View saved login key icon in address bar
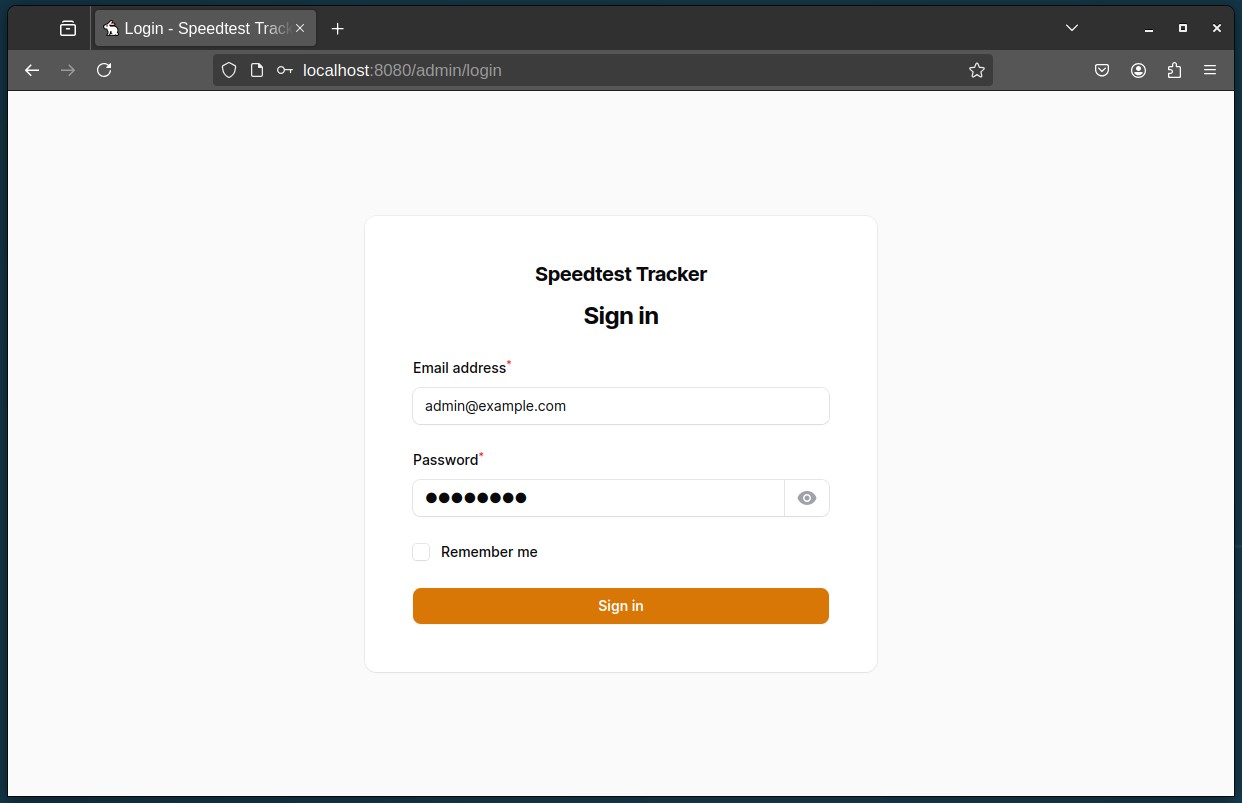This screenshot has height=803, width=1242. coord(284,70)
